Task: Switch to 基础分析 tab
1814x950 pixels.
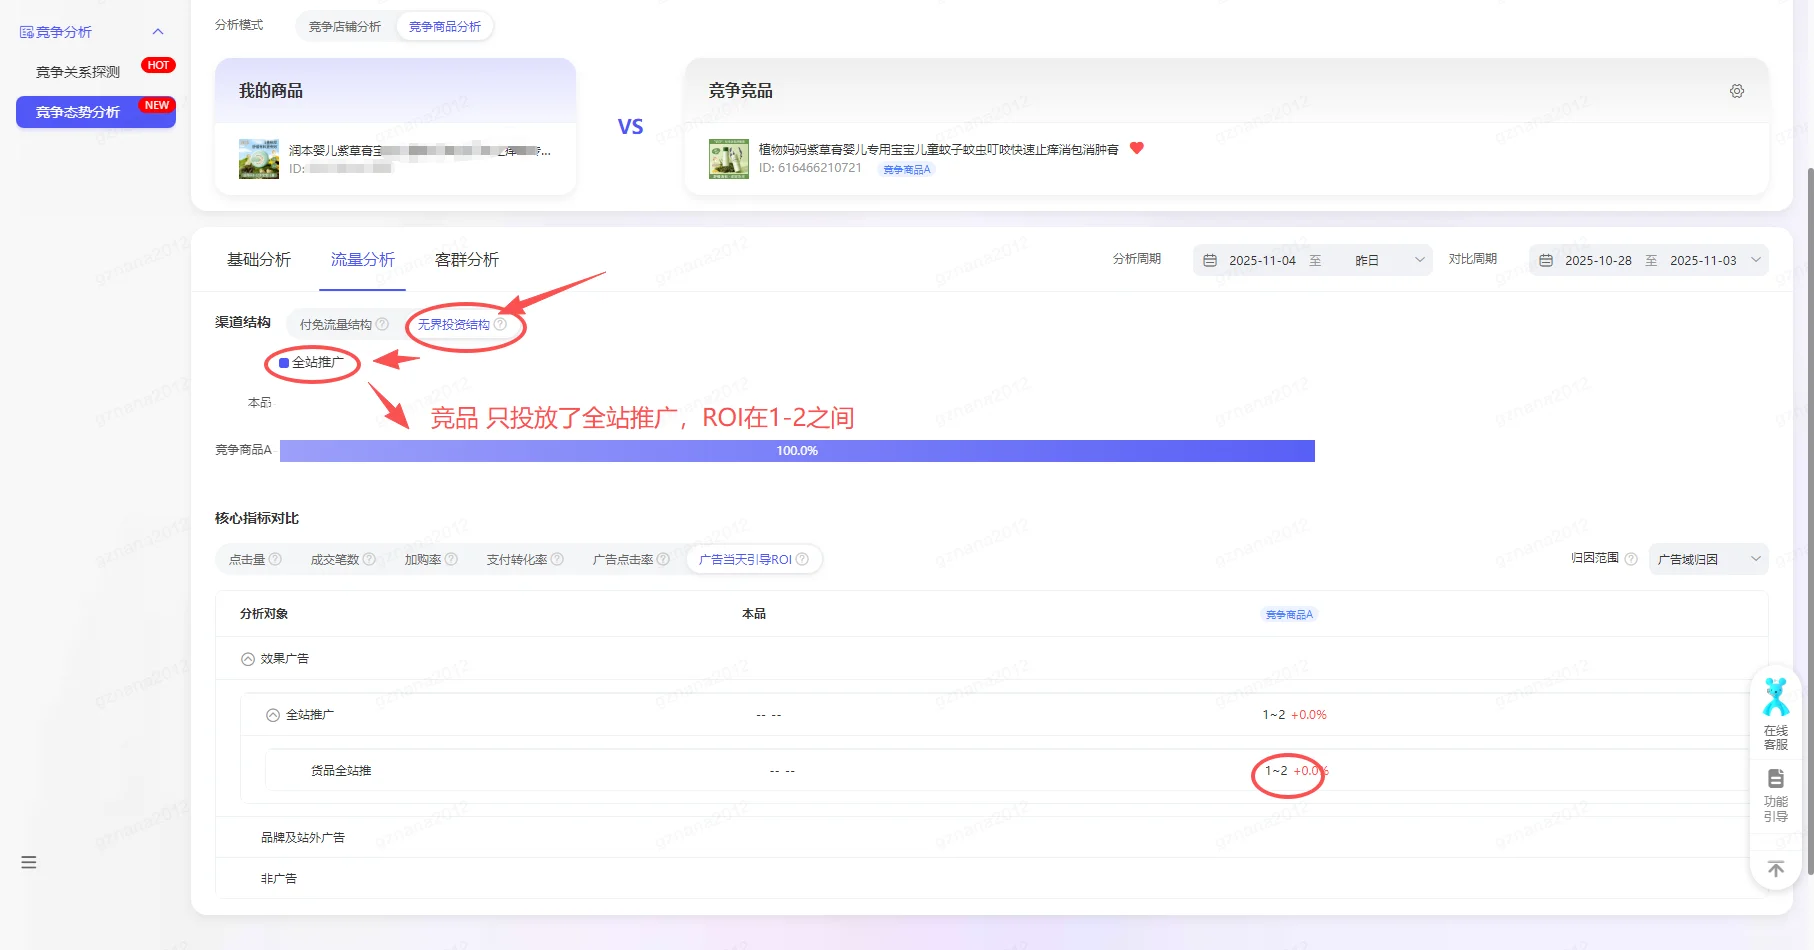Action: [259, 260]
